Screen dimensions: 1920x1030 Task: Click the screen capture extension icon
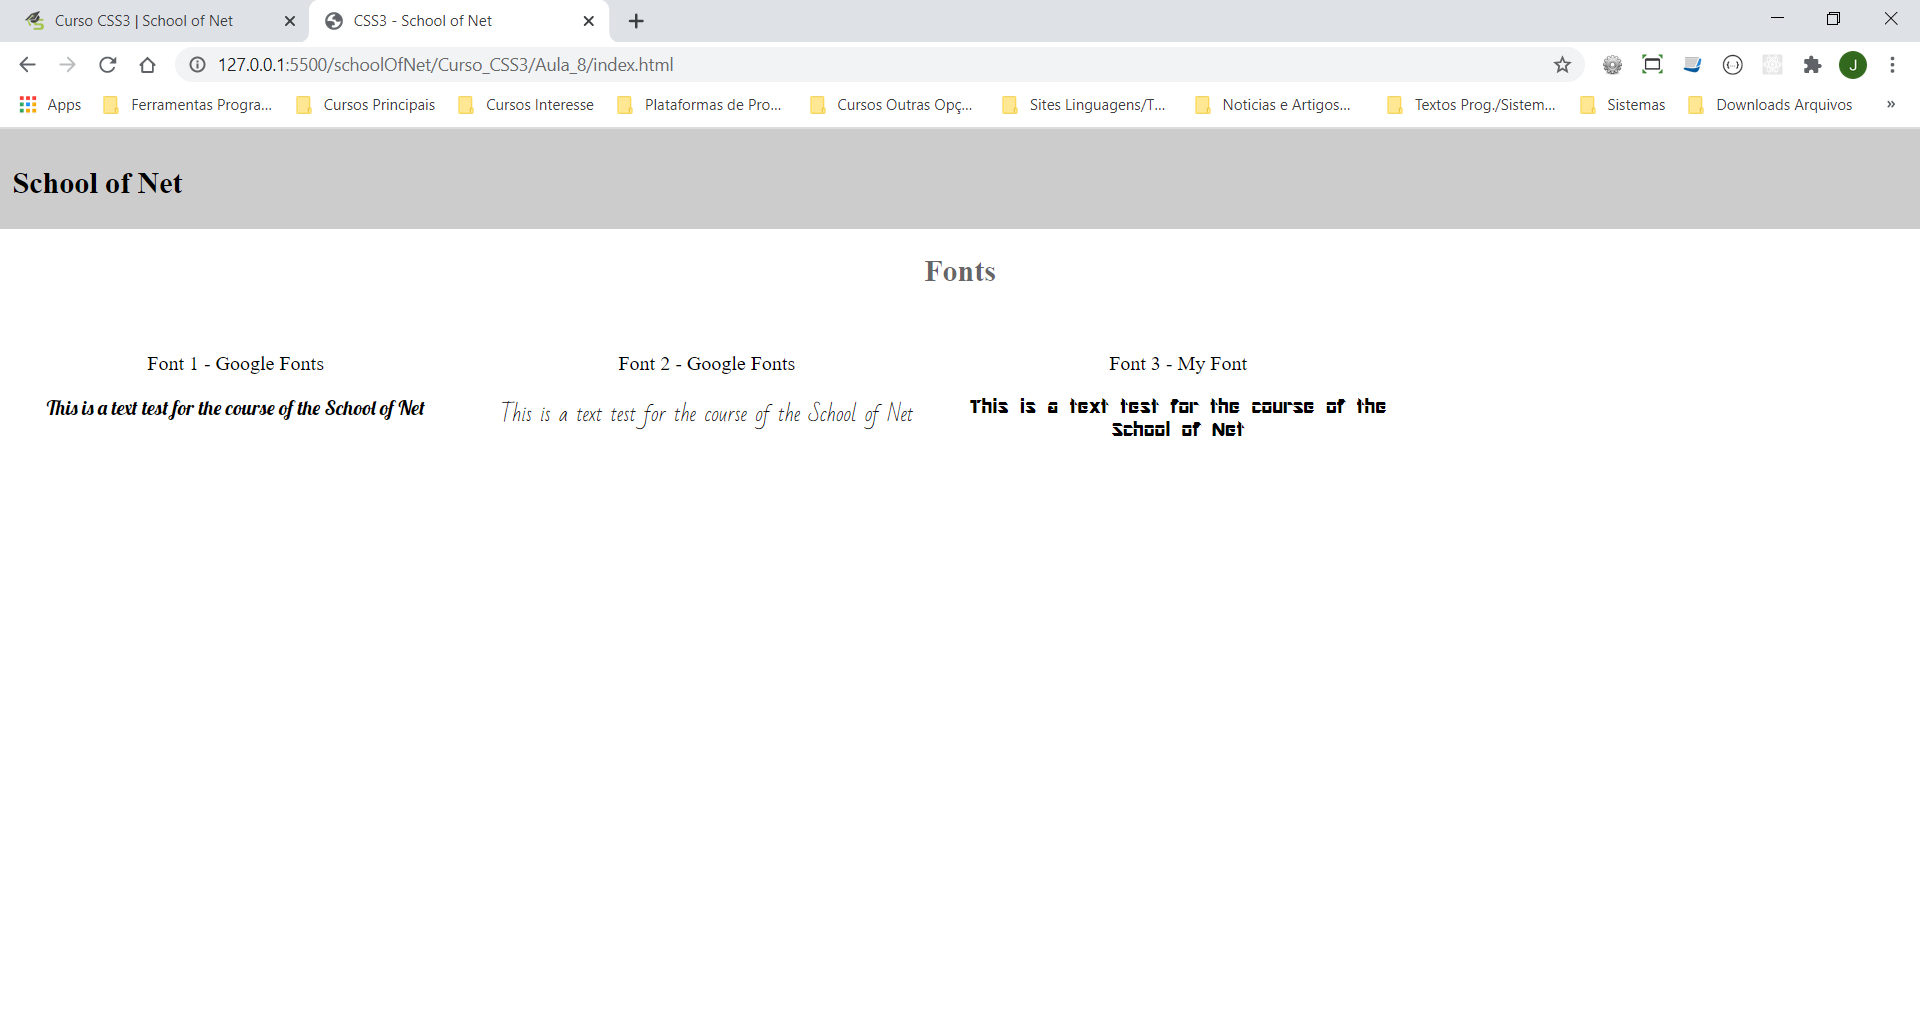[1652, 65]
